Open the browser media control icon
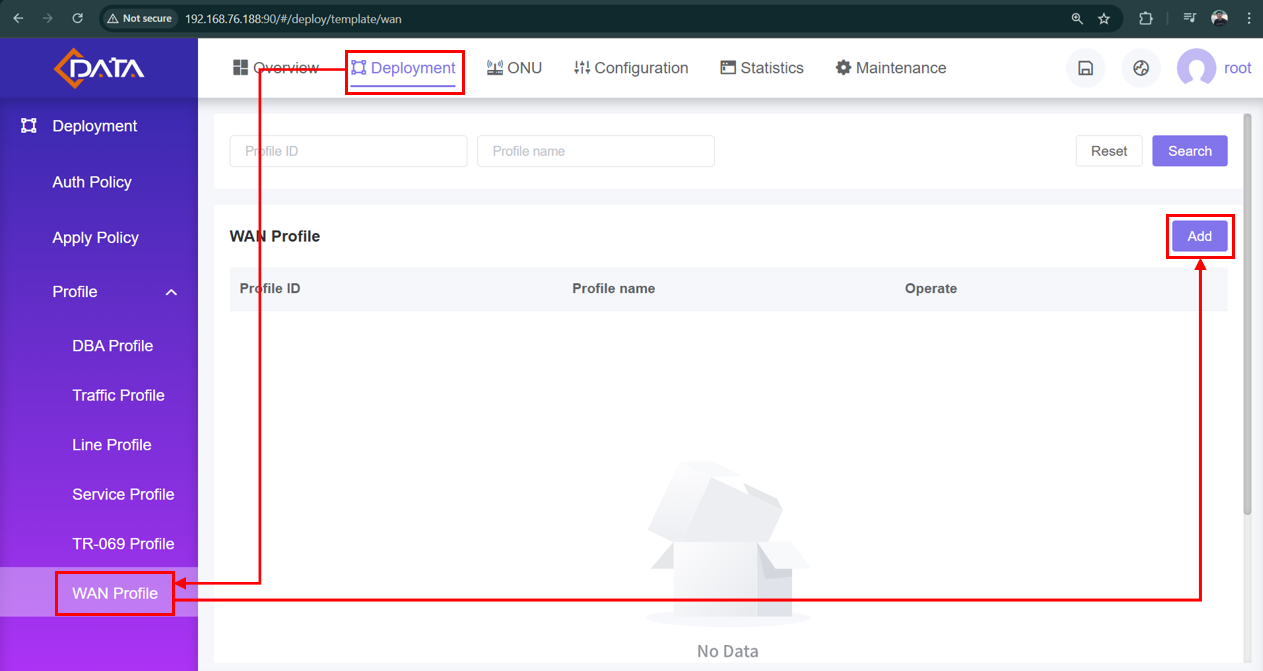The height and width of the screenshot is (671, 1263). 1190,18
